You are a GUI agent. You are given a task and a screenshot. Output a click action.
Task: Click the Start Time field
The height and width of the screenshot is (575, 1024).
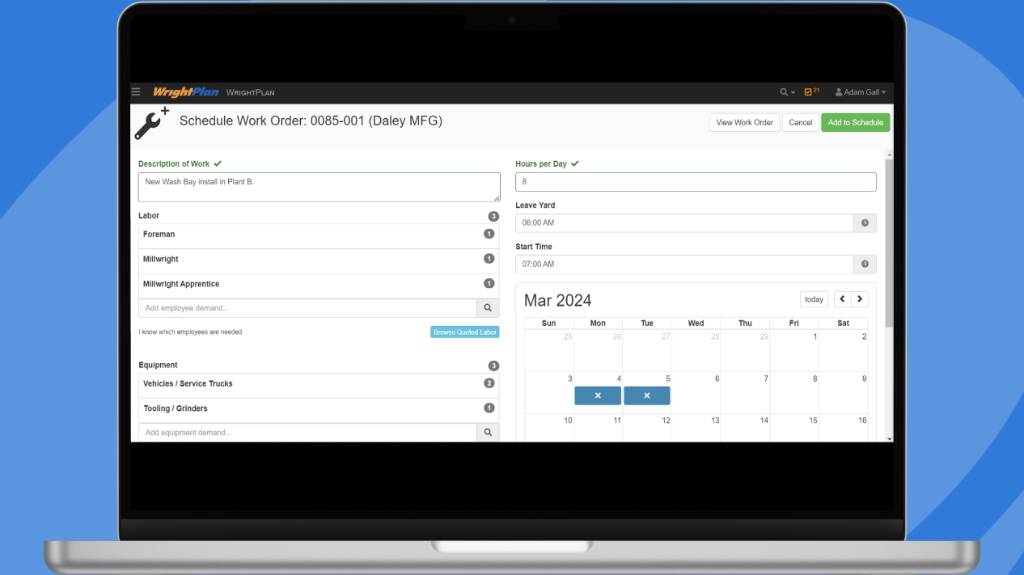(x=684, y=264)
